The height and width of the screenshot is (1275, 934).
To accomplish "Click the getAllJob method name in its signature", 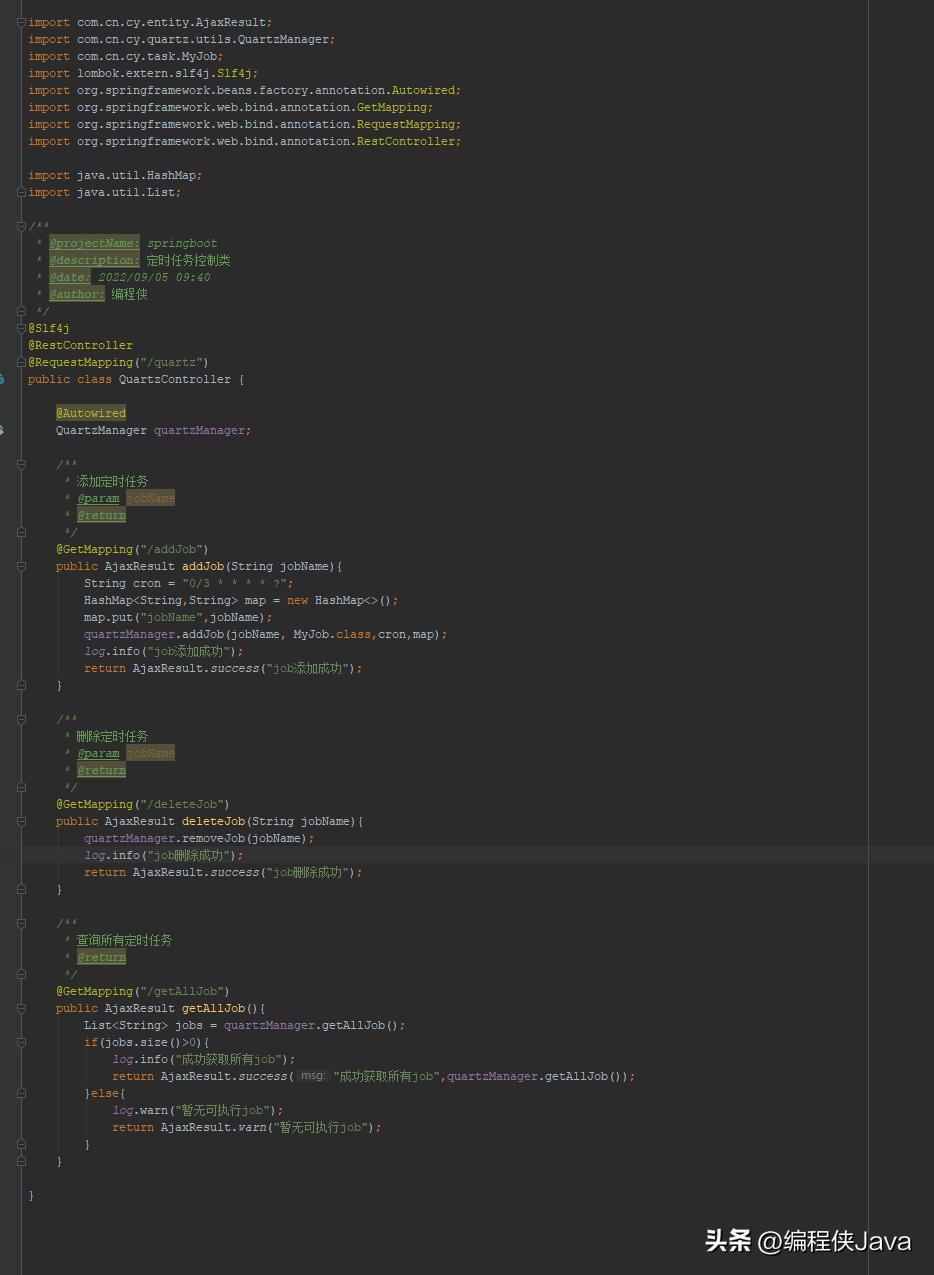I will [213, 1008].
